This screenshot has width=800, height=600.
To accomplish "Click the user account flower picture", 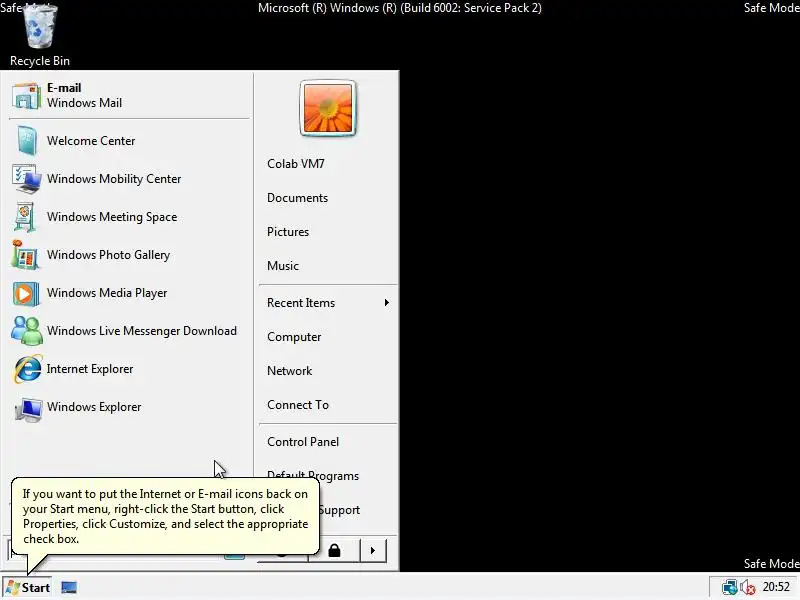I will tap(328, 108).
